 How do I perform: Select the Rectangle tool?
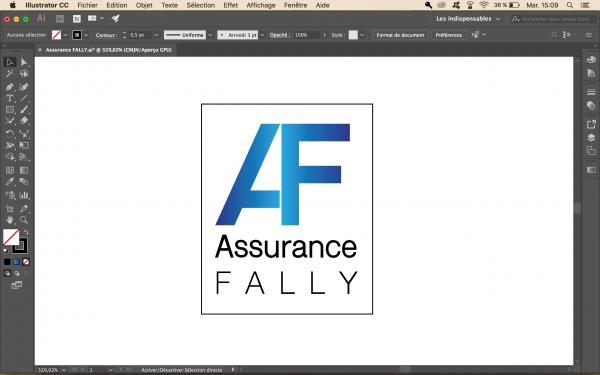(x=10, y=110)
